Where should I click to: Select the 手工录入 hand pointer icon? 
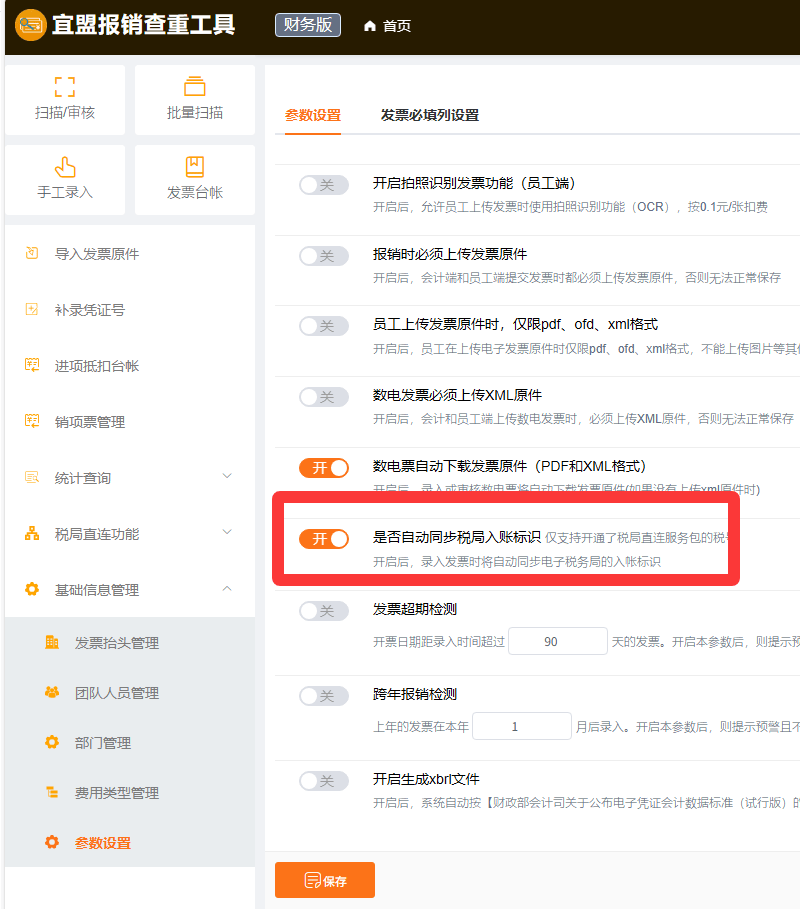pyautogui.click(x=65, y=167)
